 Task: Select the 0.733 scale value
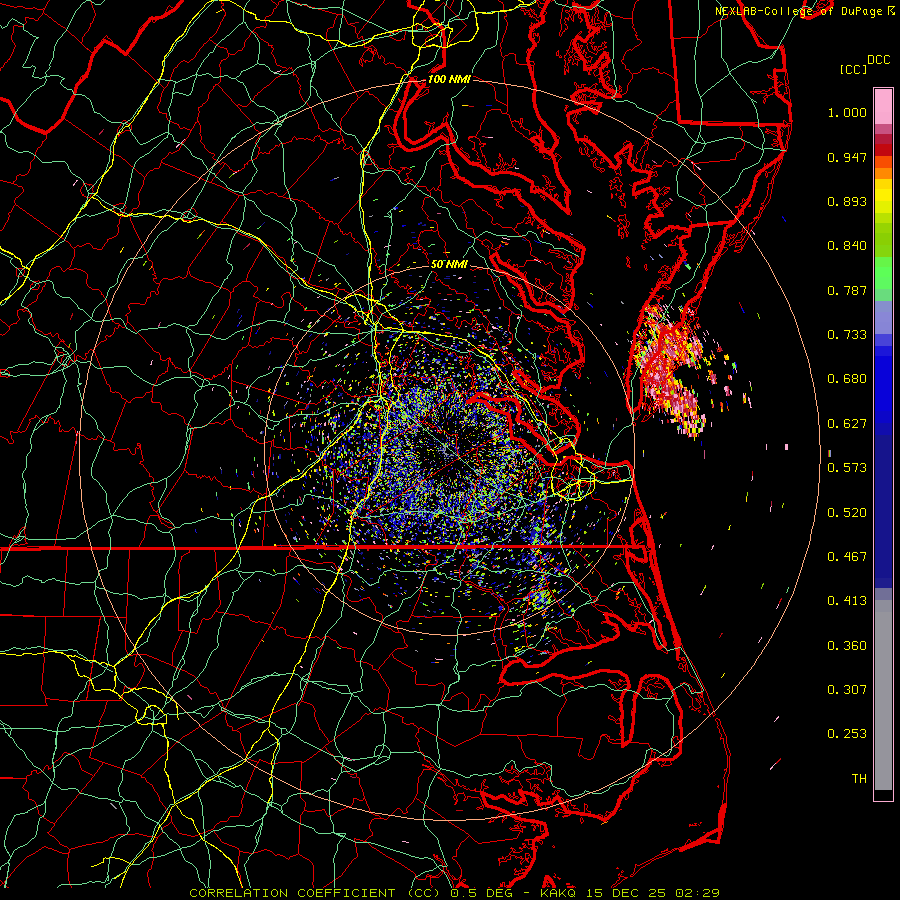(847, 335)
